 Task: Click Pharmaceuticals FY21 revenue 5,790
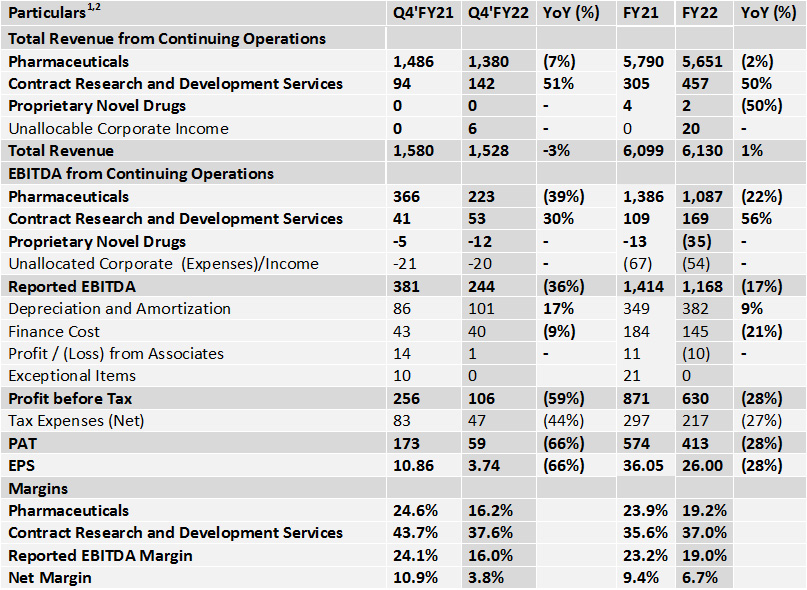coord(643,62)
